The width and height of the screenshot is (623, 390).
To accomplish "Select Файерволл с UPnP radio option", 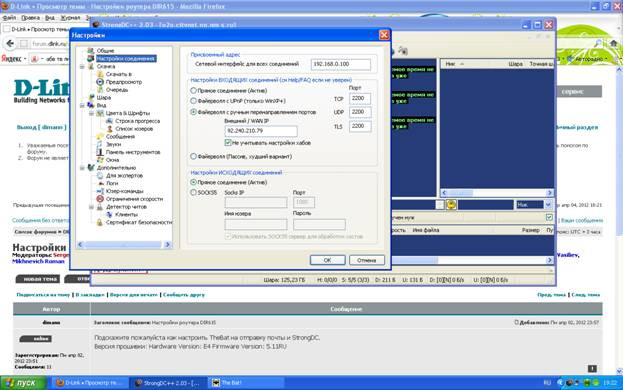I will (193, 101).
